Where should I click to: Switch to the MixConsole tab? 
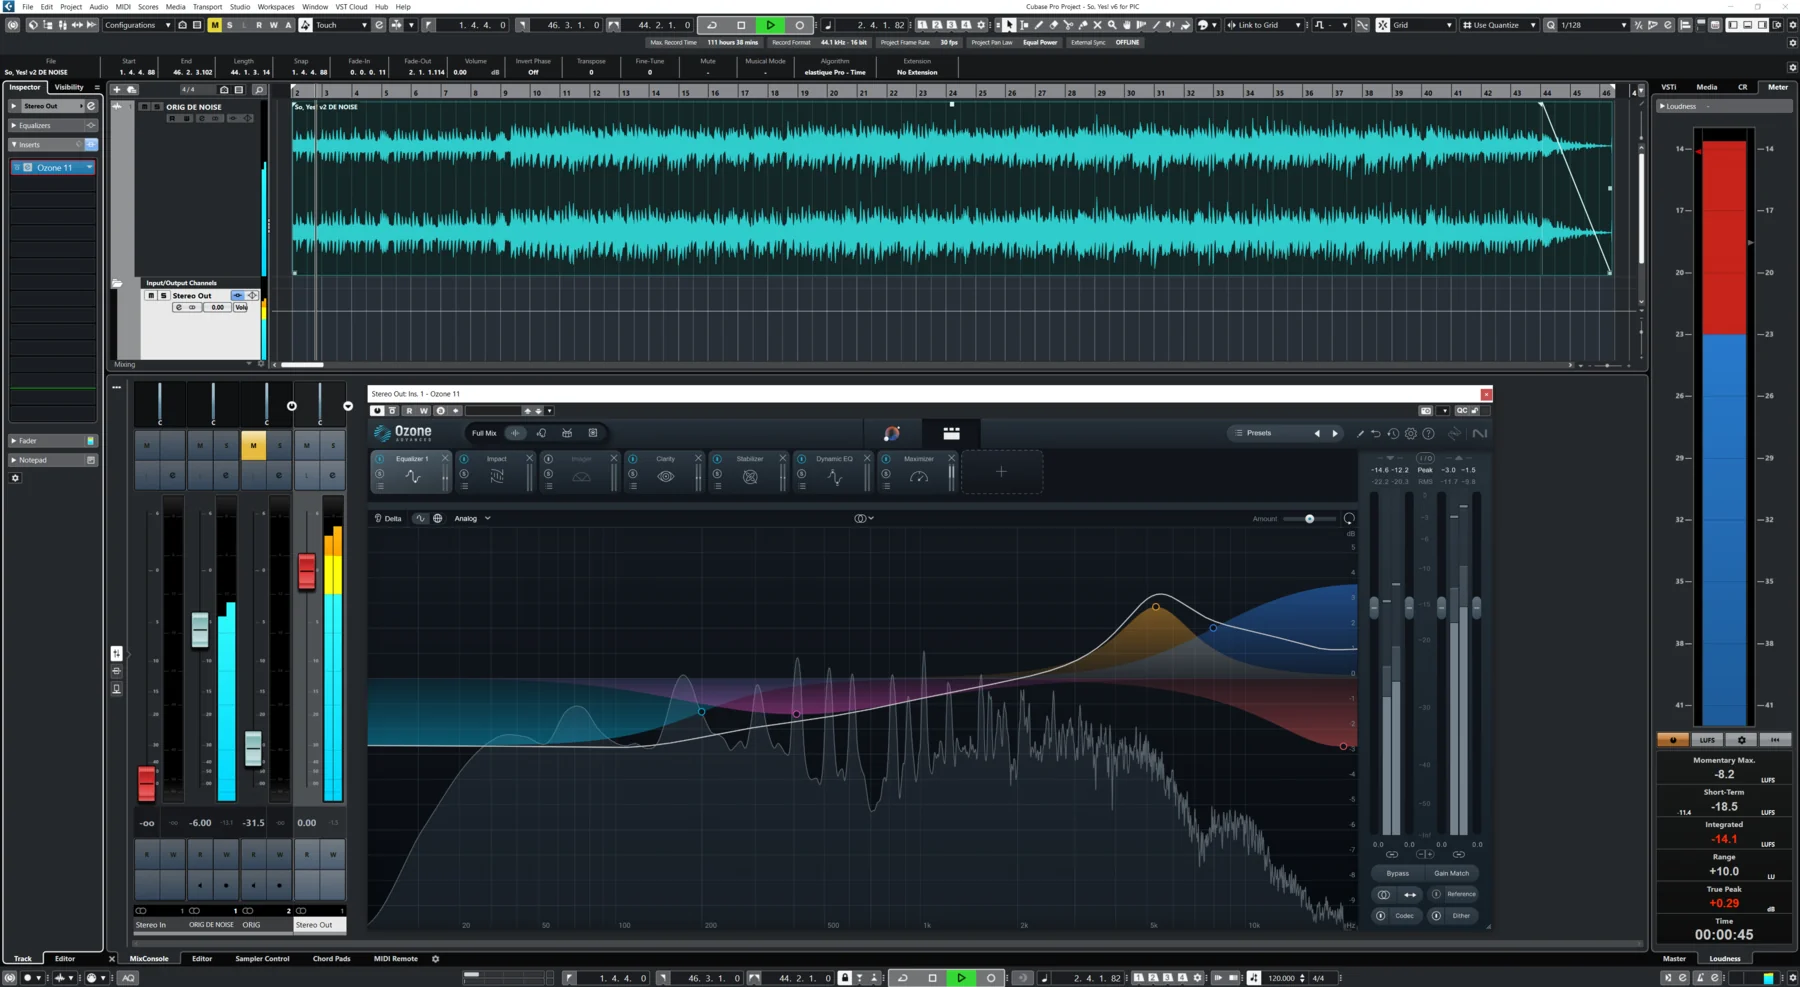pyautogui.click(x=150, y=958)
